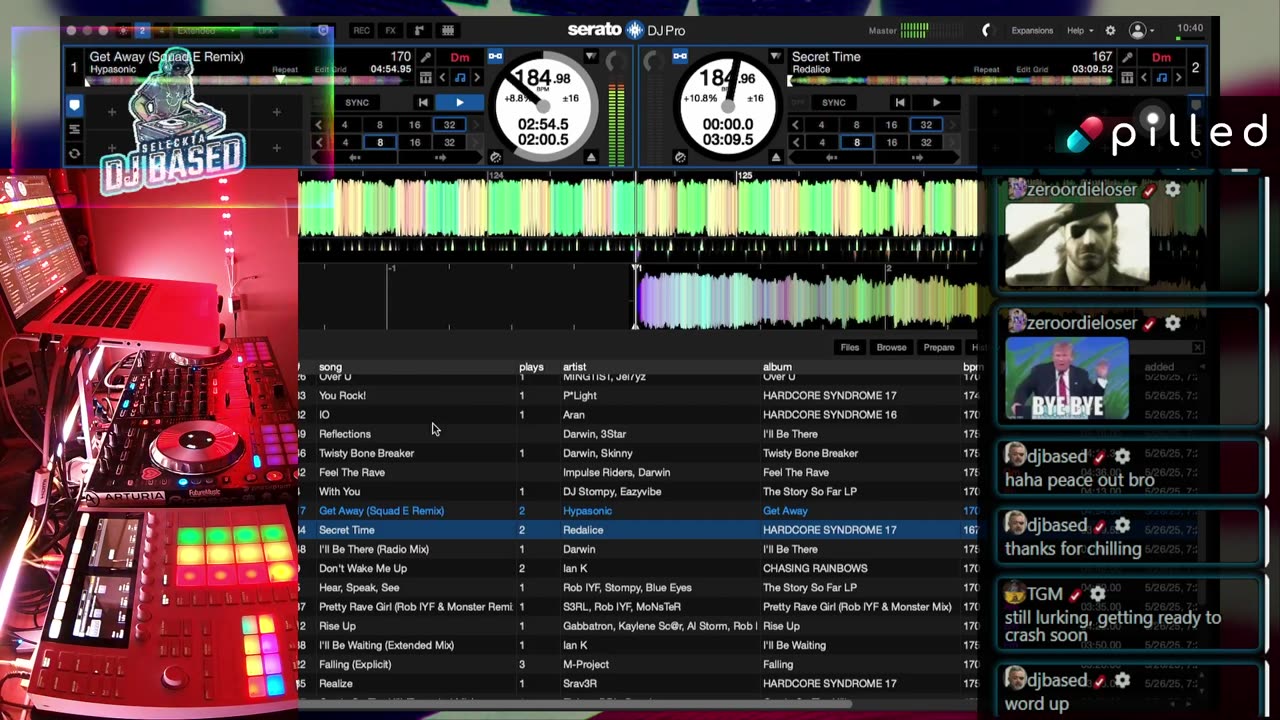Jump to previous track start on deck 1
Viewport: 1280px width, 720px height.
point(423,102)
